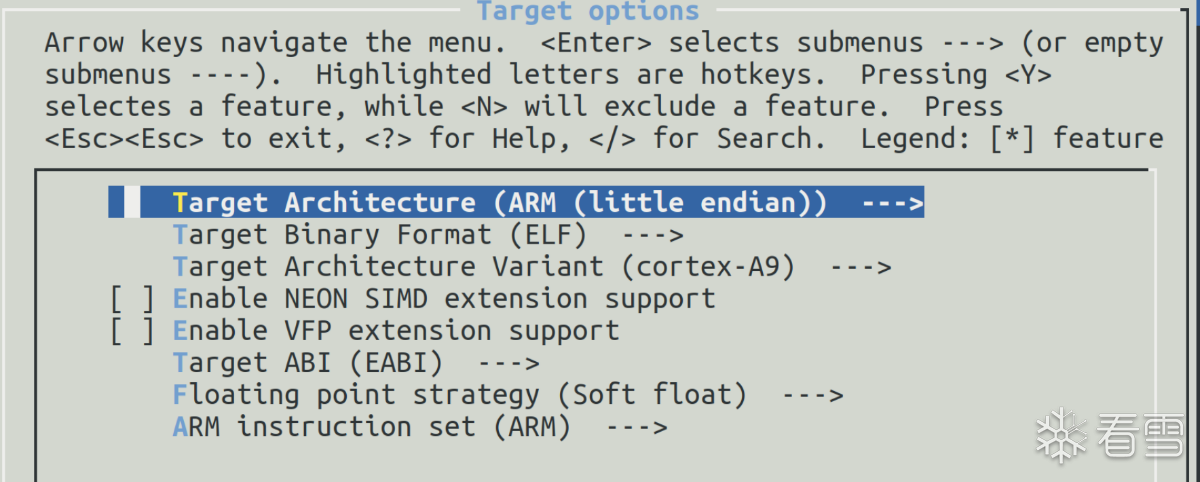
Task: Expand the arrow after ARM instruction set
Action: point(636,427)
